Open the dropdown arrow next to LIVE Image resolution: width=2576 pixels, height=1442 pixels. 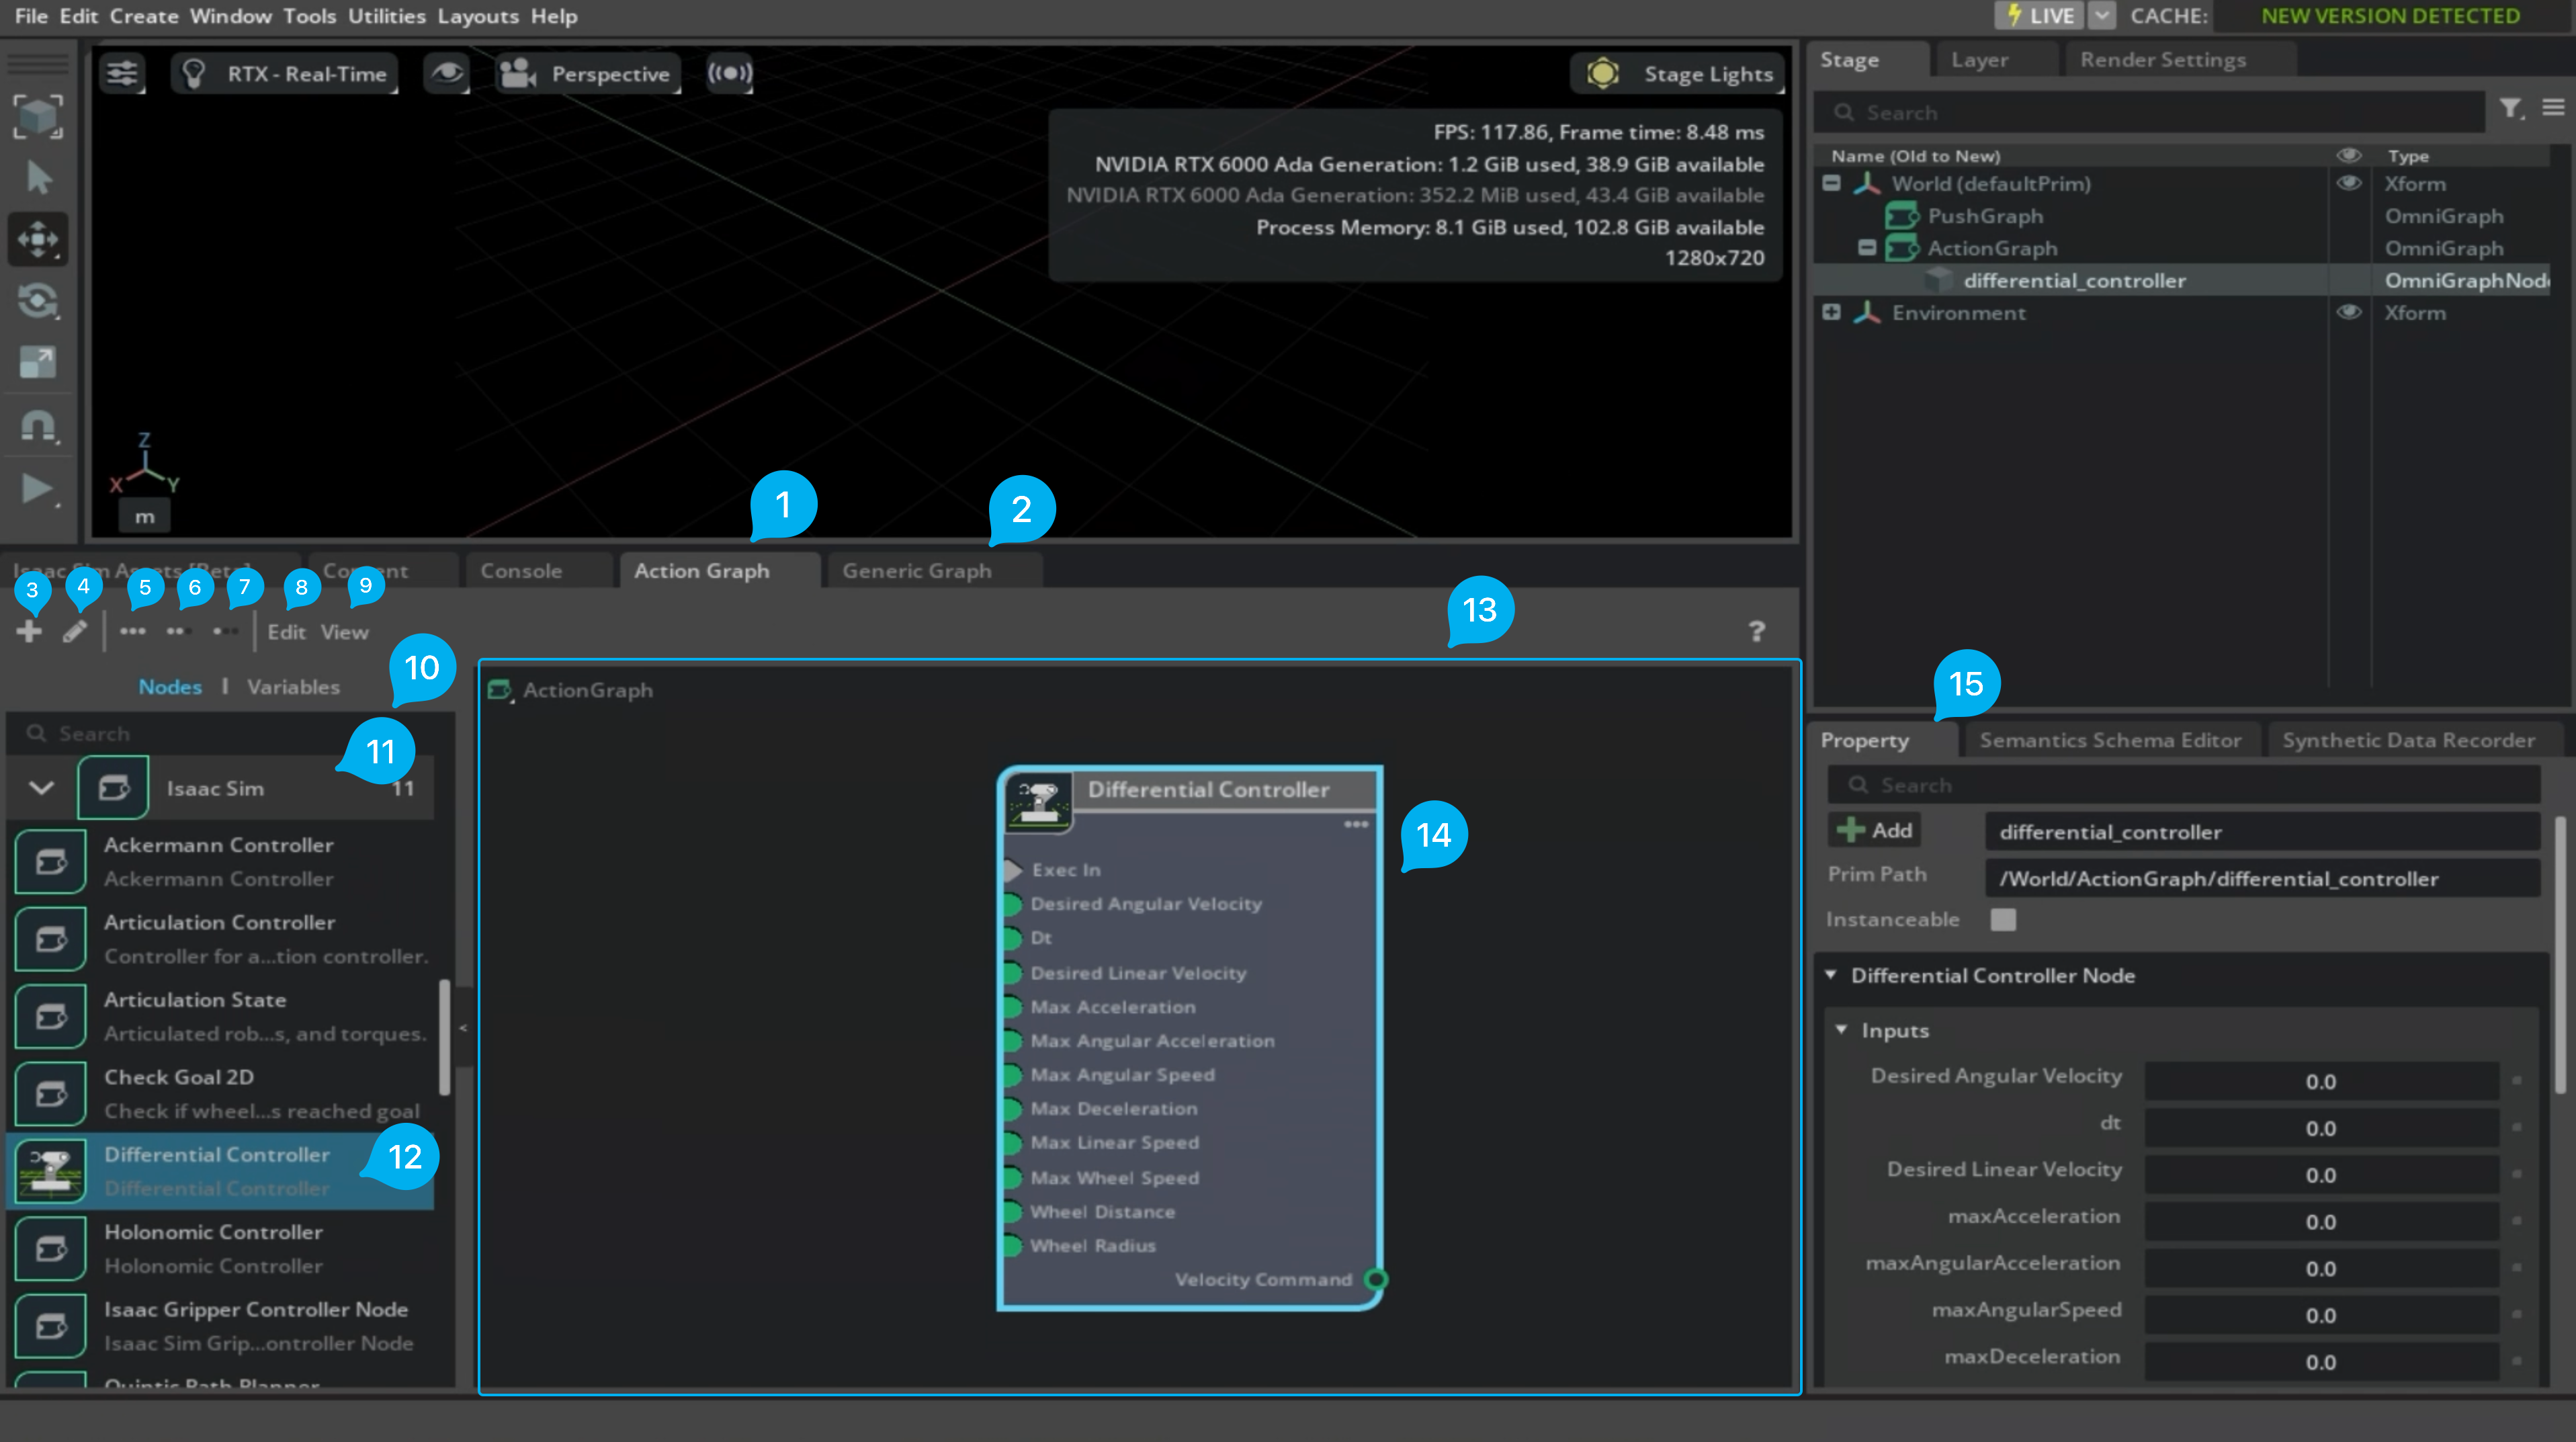coord(2102,16)
